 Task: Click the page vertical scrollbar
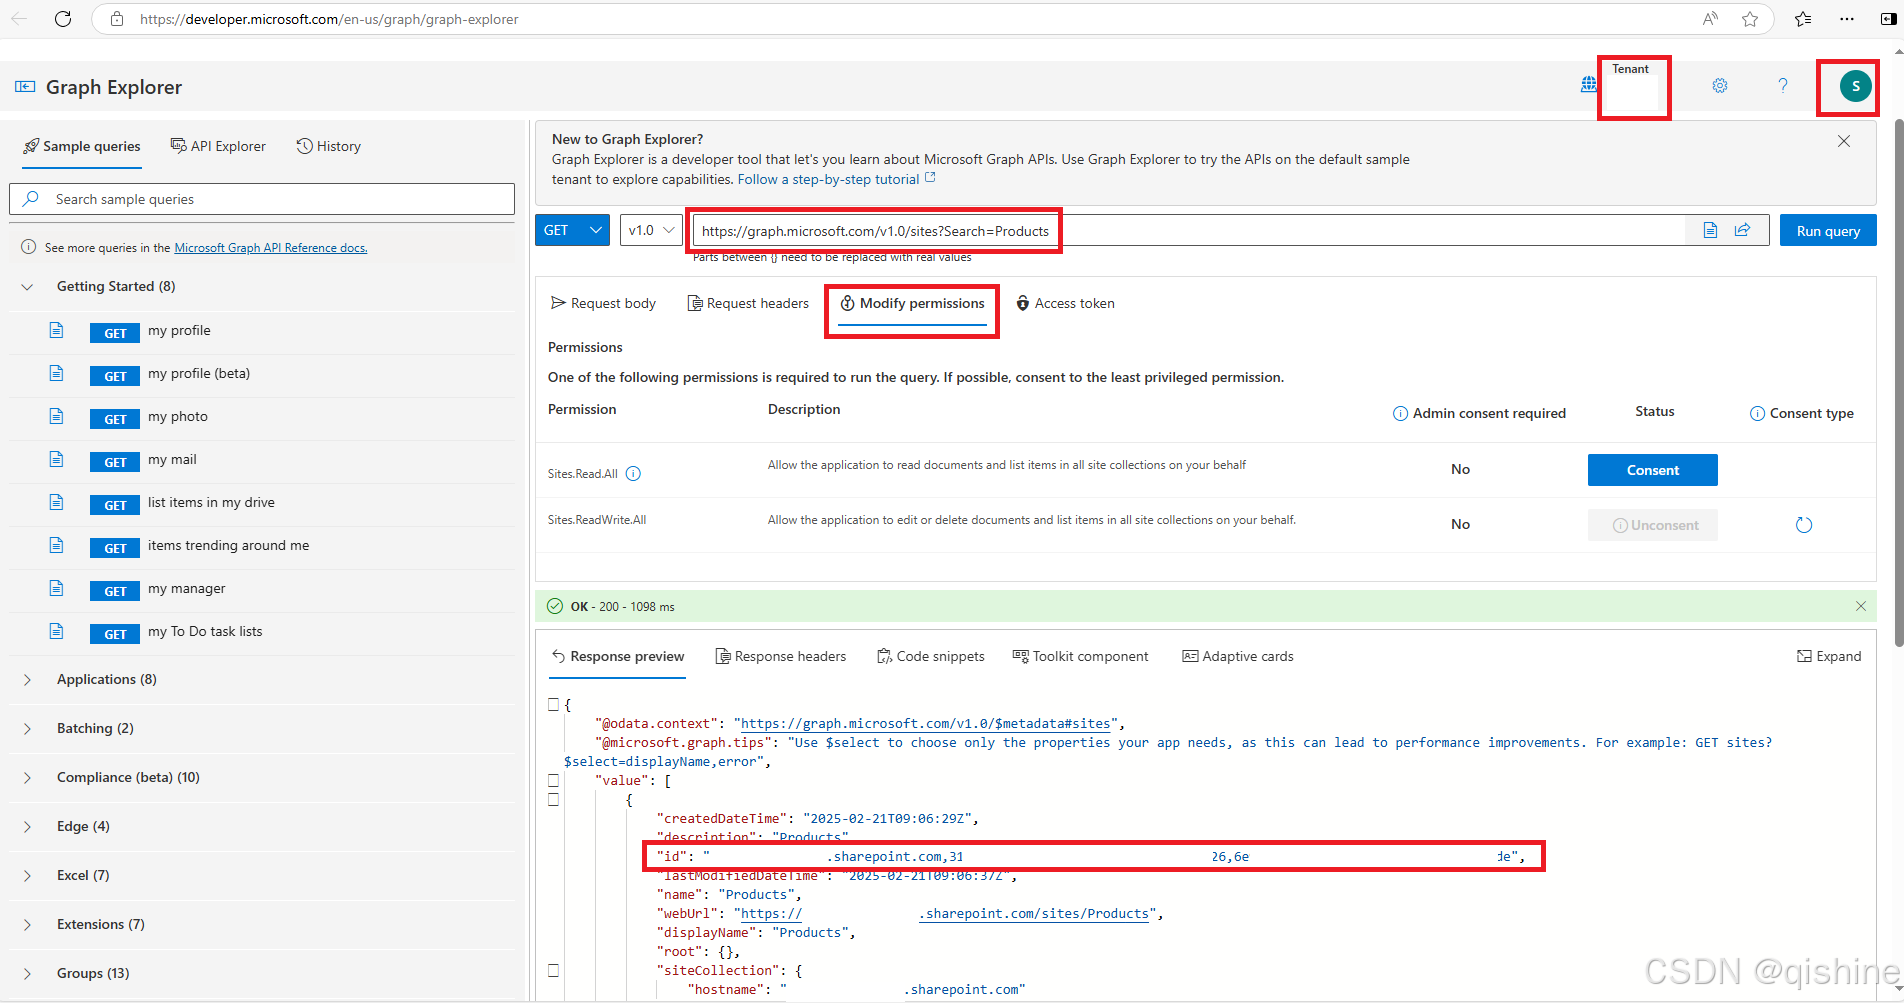click(1898, 384)
